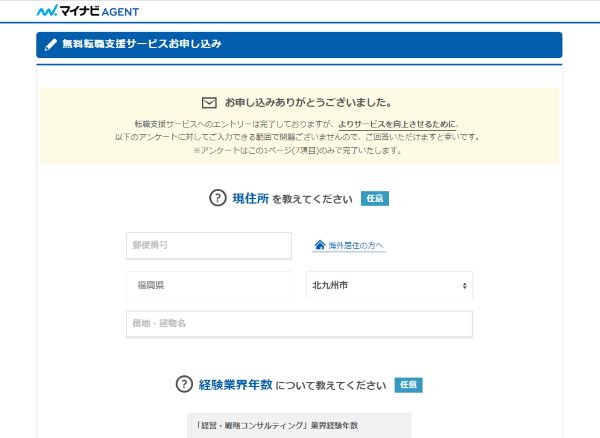
Task: Click the pencil icon in the blue header
Action: [51, 45]
